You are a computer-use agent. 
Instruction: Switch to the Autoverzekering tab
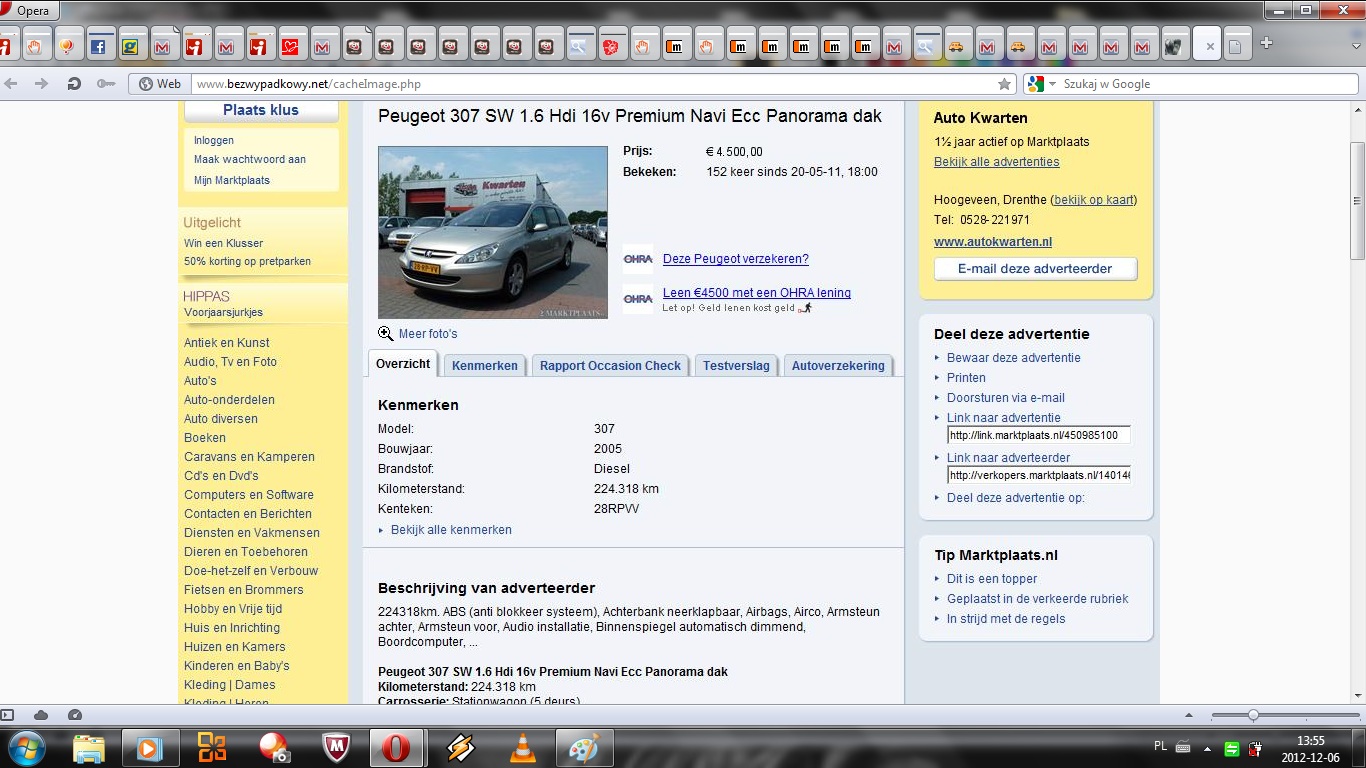838,366
